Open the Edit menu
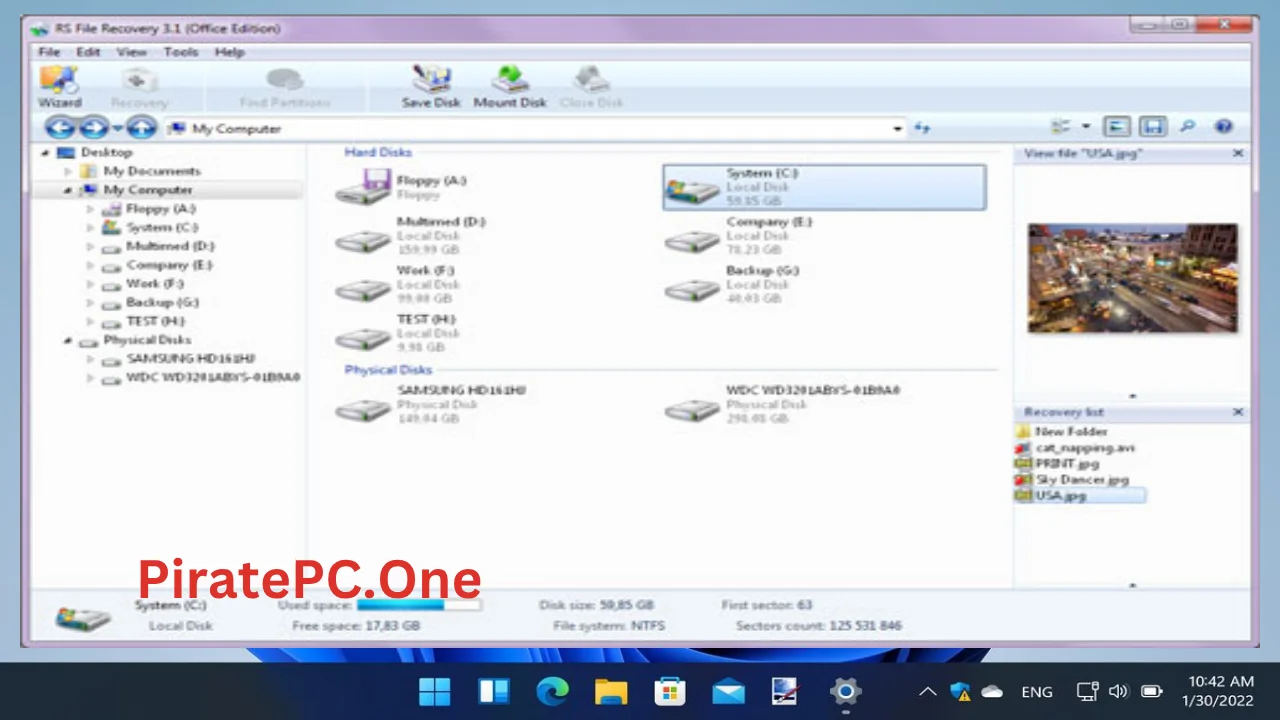The image size is (1280, 720). click(x=88, y=52)
